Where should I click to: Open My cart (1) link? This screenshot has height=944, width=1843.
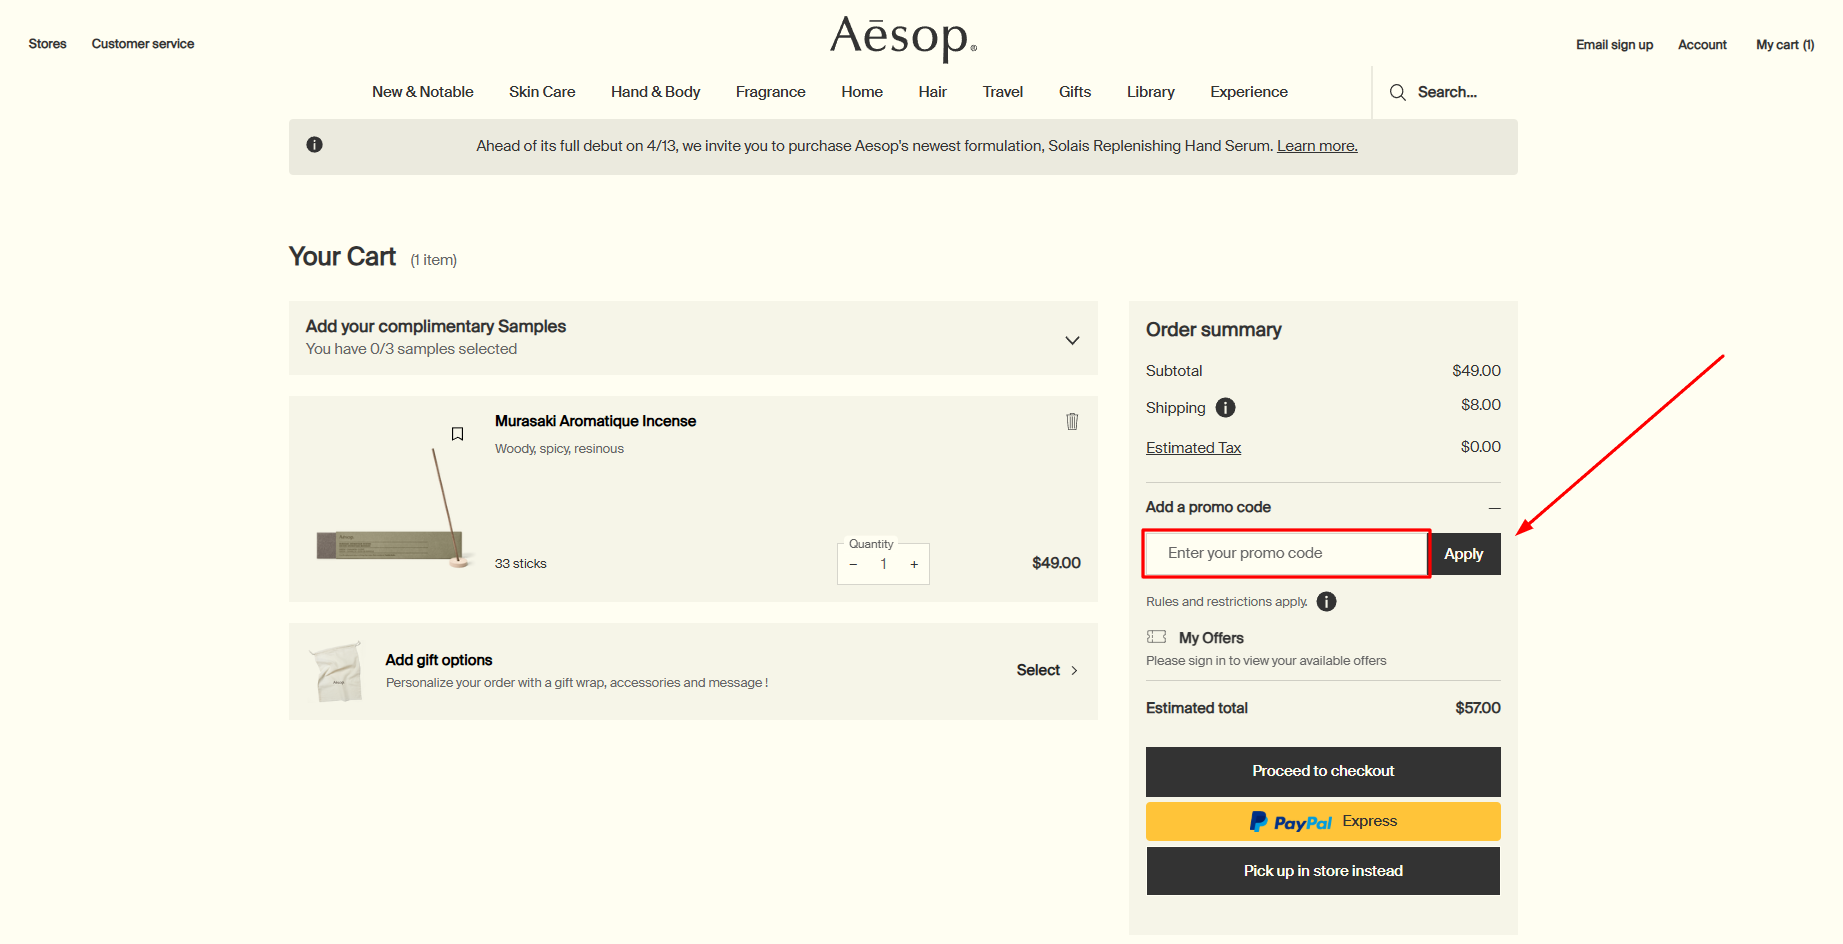(1785, 45)
